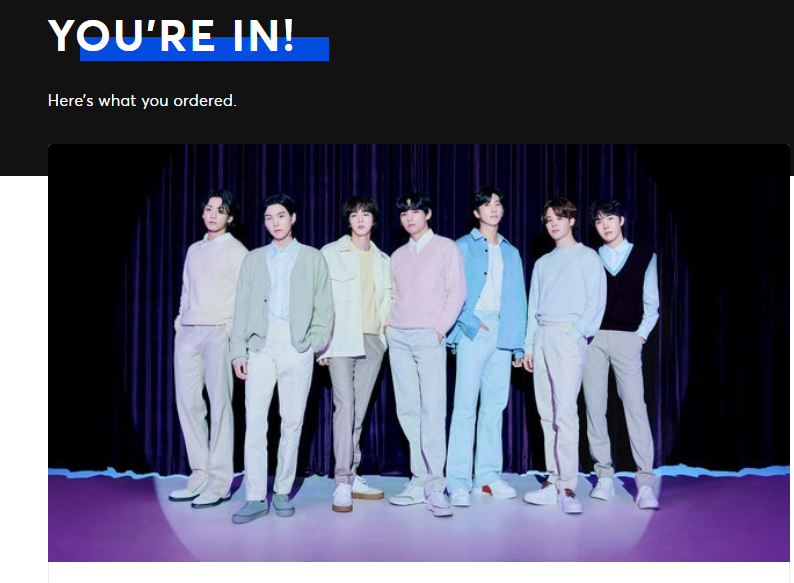Click the gray slip-on shoes in the photo

(x=263, y=508)
